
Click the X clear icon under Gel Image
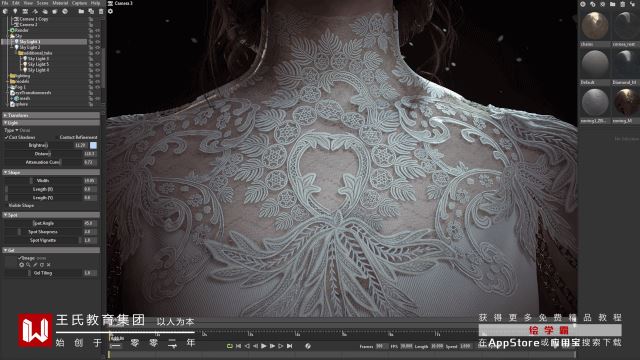point(49,265)
